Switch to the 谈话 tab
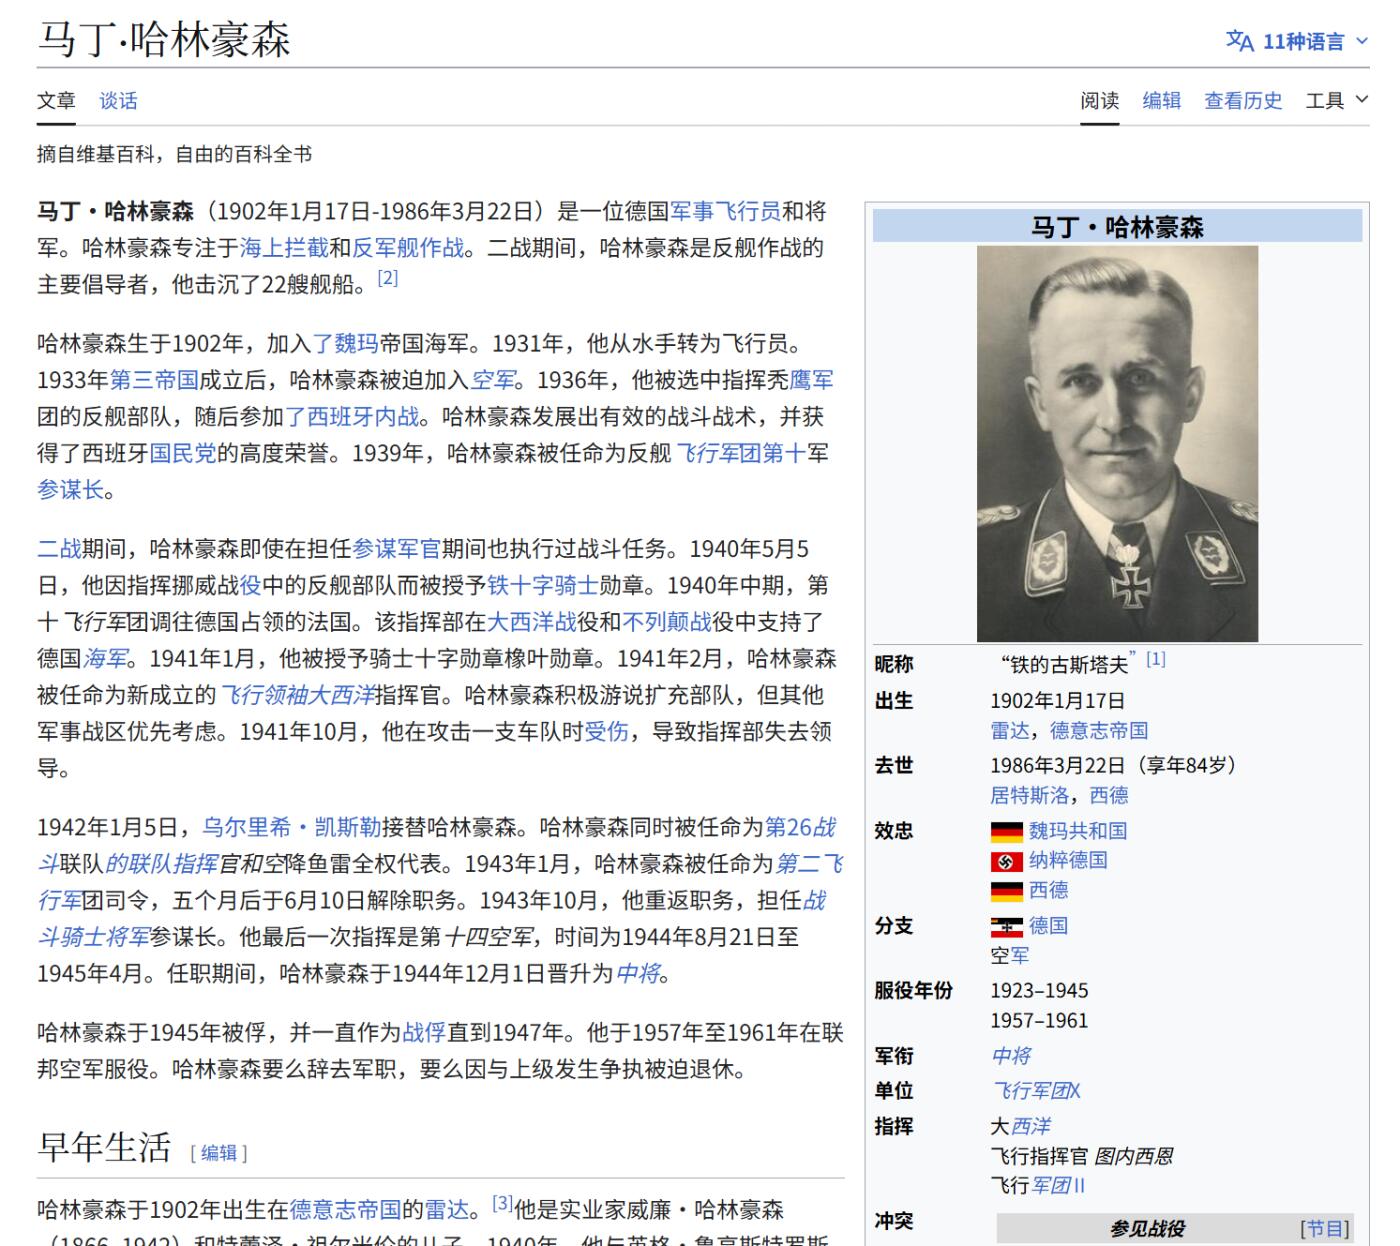Viewport: 1400px width, 1246px height. pos(118,101)
